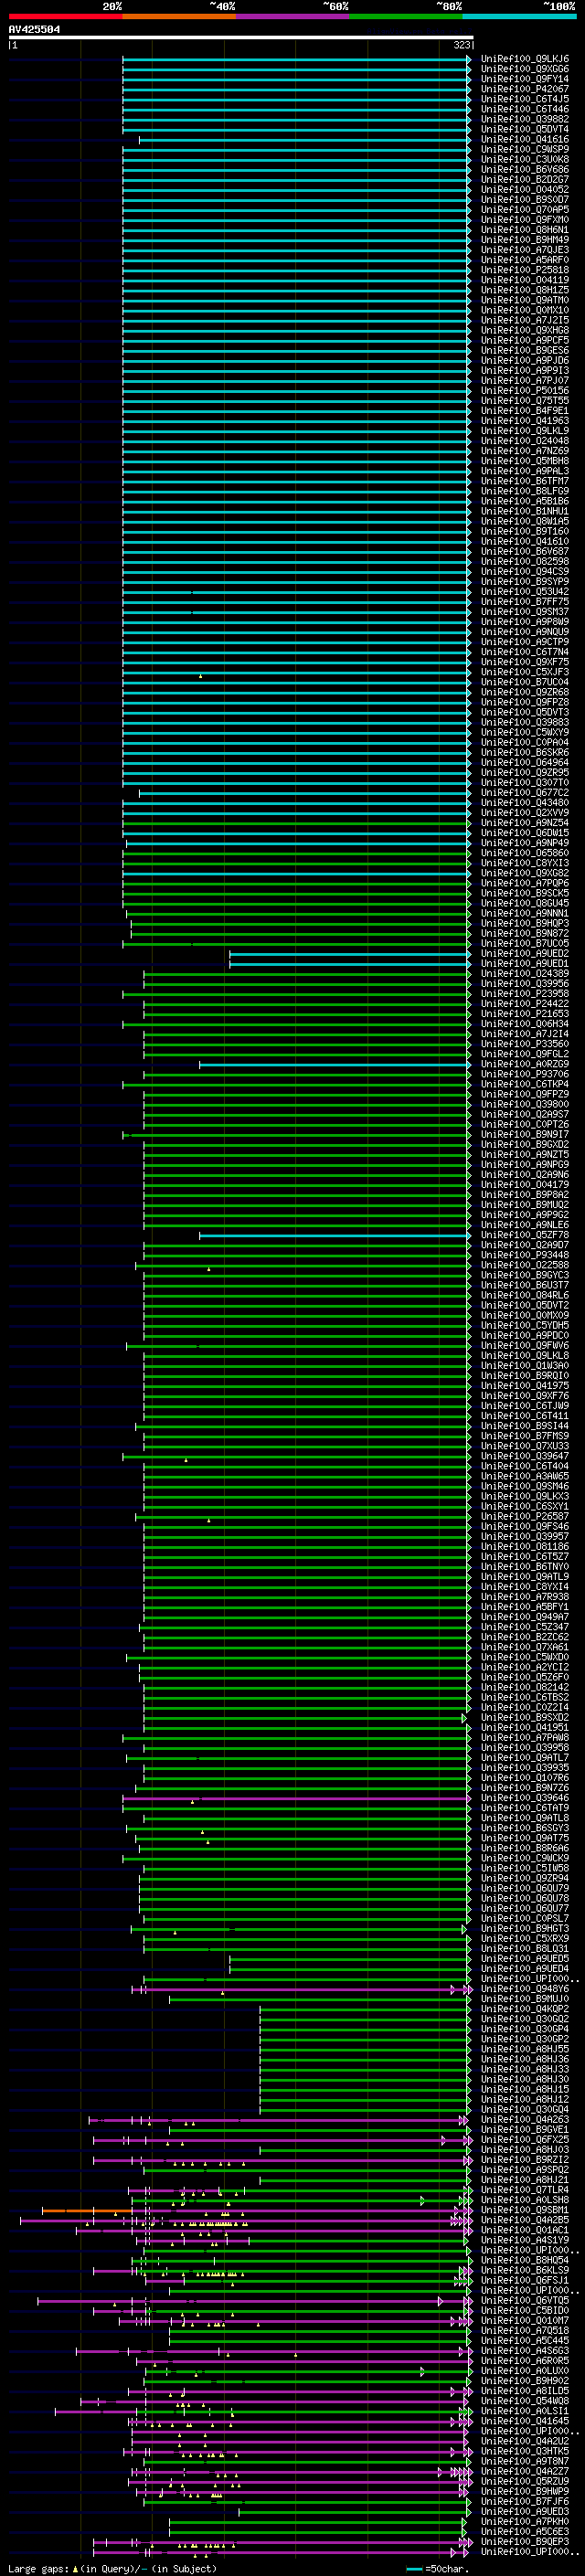
Task: Select hit label UniRef100_P50156
Action: tap(525, 390)
